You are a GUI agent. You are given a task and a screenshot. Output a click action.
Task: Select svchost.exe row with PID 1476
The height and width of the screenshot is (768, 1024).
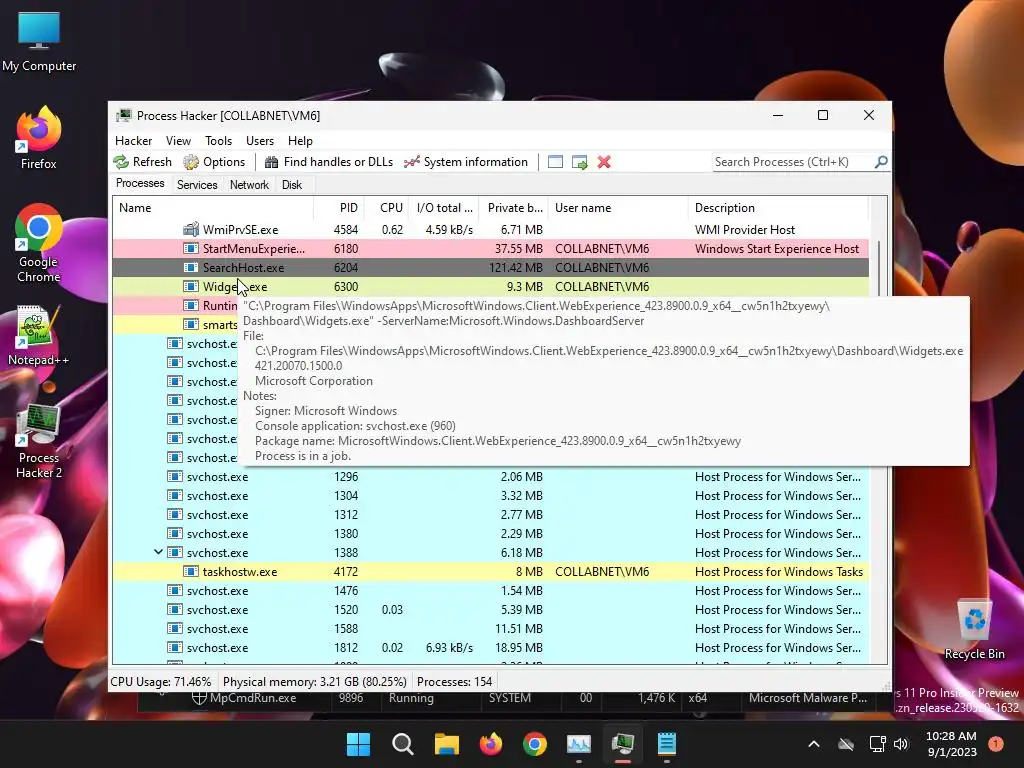(491, 590)
